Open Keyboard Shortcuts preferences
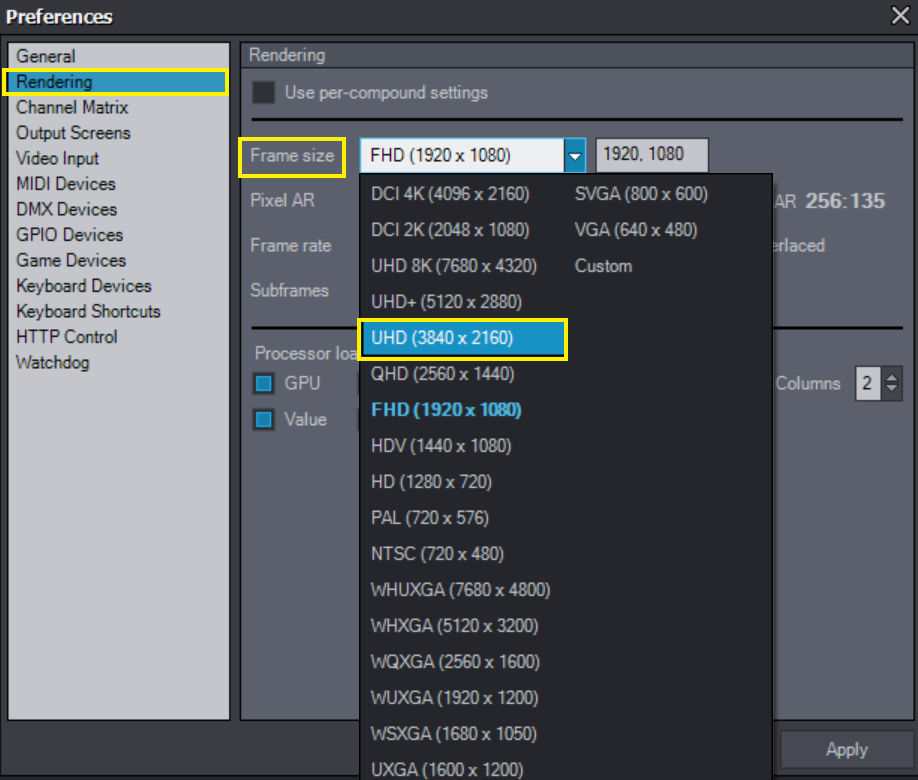Viewport: 918px width, 780px height. coord(88,311)
